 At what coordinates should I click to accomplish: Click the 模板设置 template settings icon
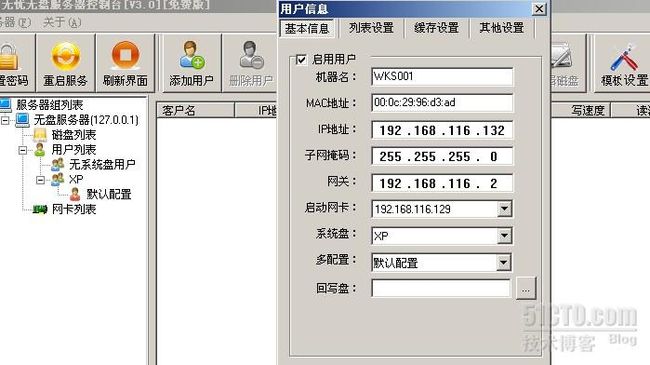click(624, 57)
